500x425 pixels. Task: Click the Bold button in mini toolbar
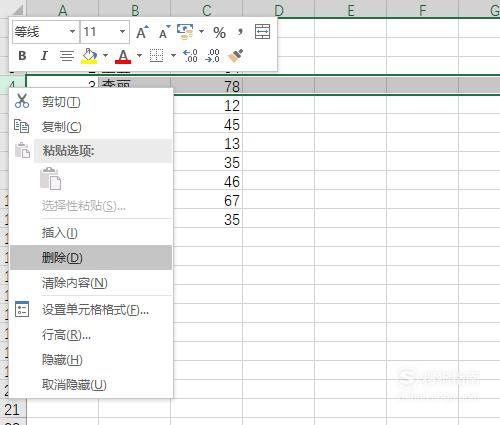tap(22, 56)
